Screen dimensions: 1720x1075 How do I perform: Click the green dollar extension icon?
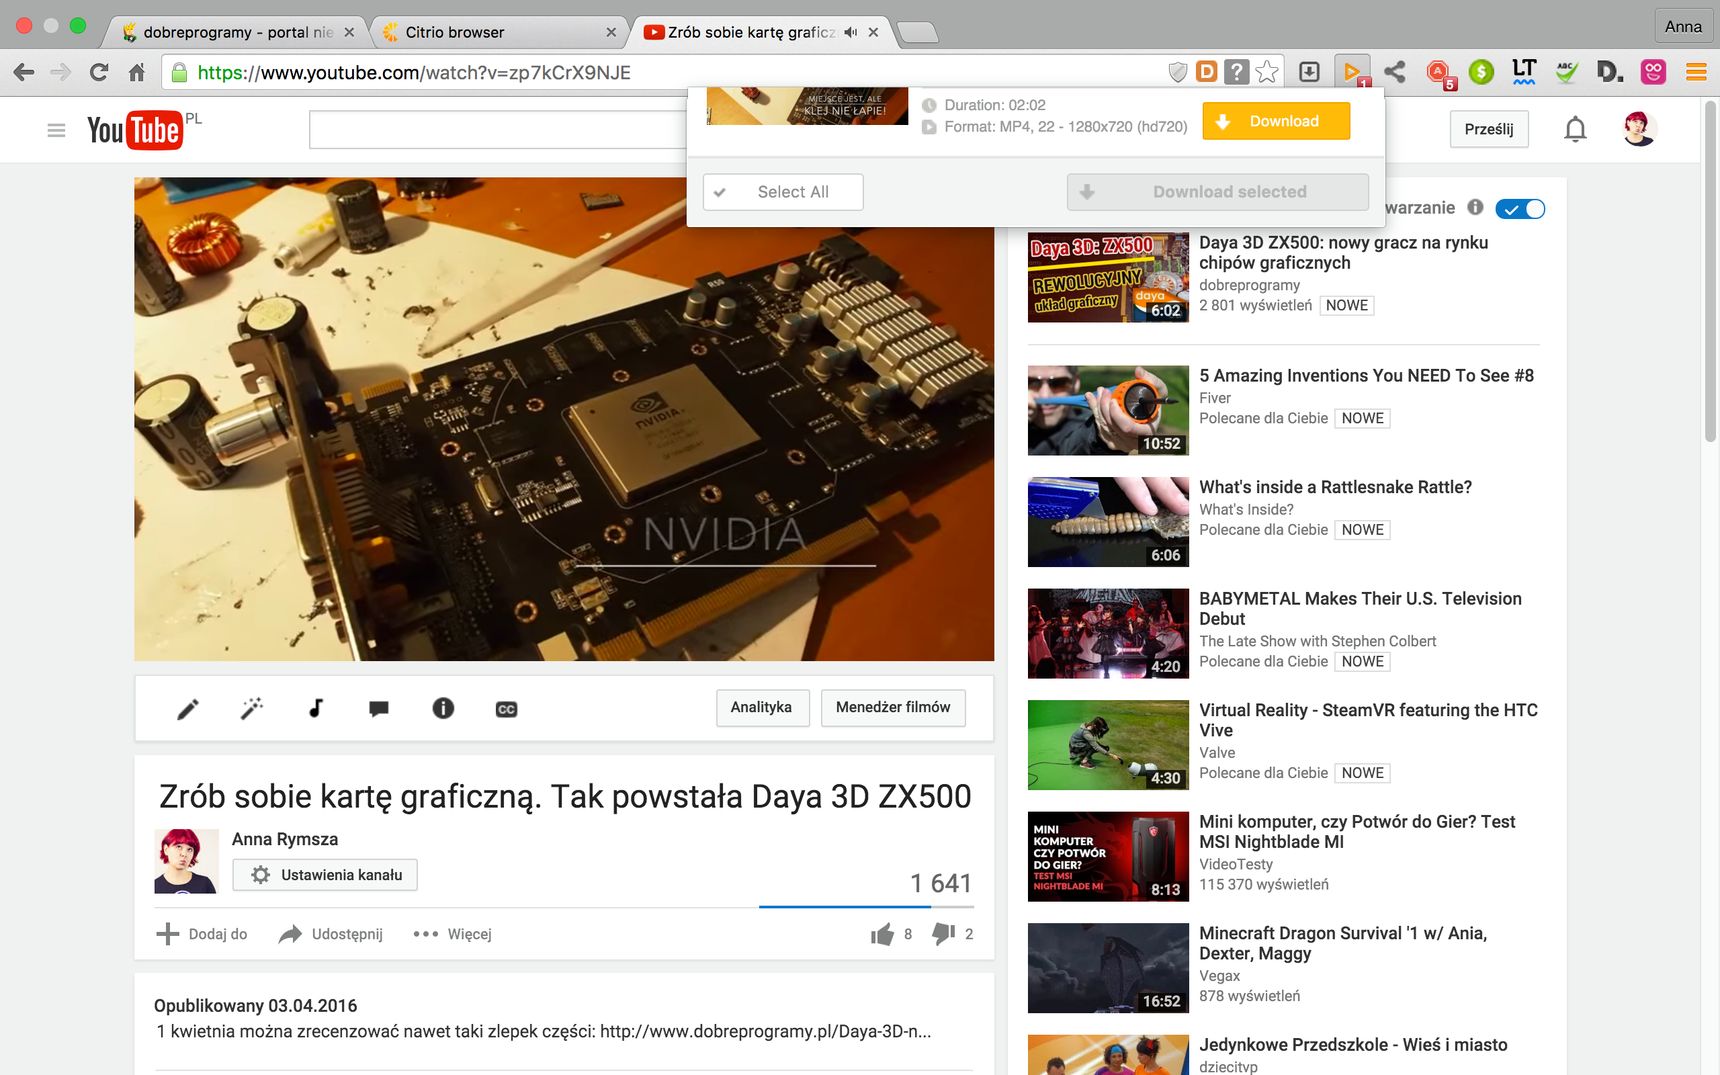click(x=1481, y=72)
